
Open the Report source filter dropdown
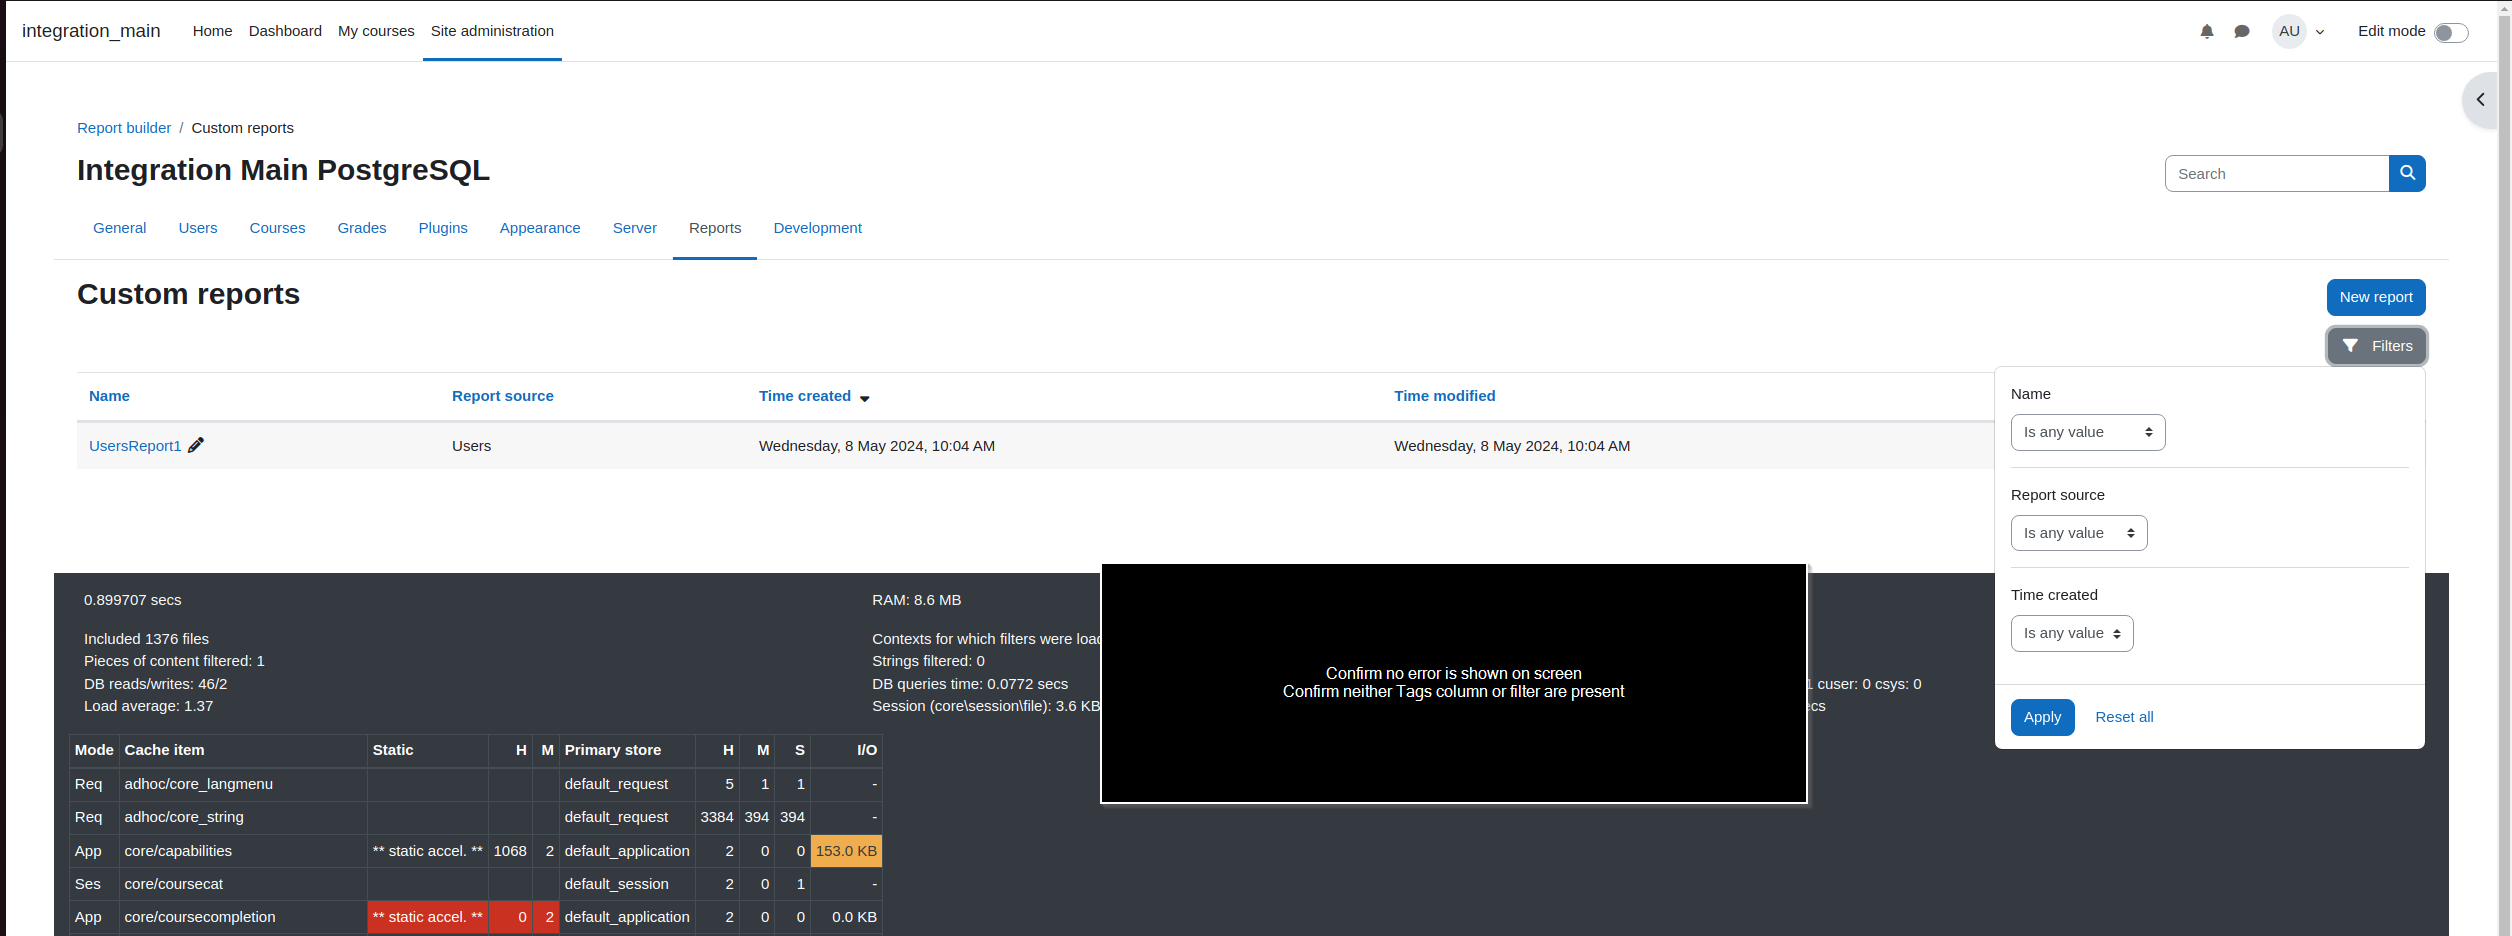click(2079, 533)
